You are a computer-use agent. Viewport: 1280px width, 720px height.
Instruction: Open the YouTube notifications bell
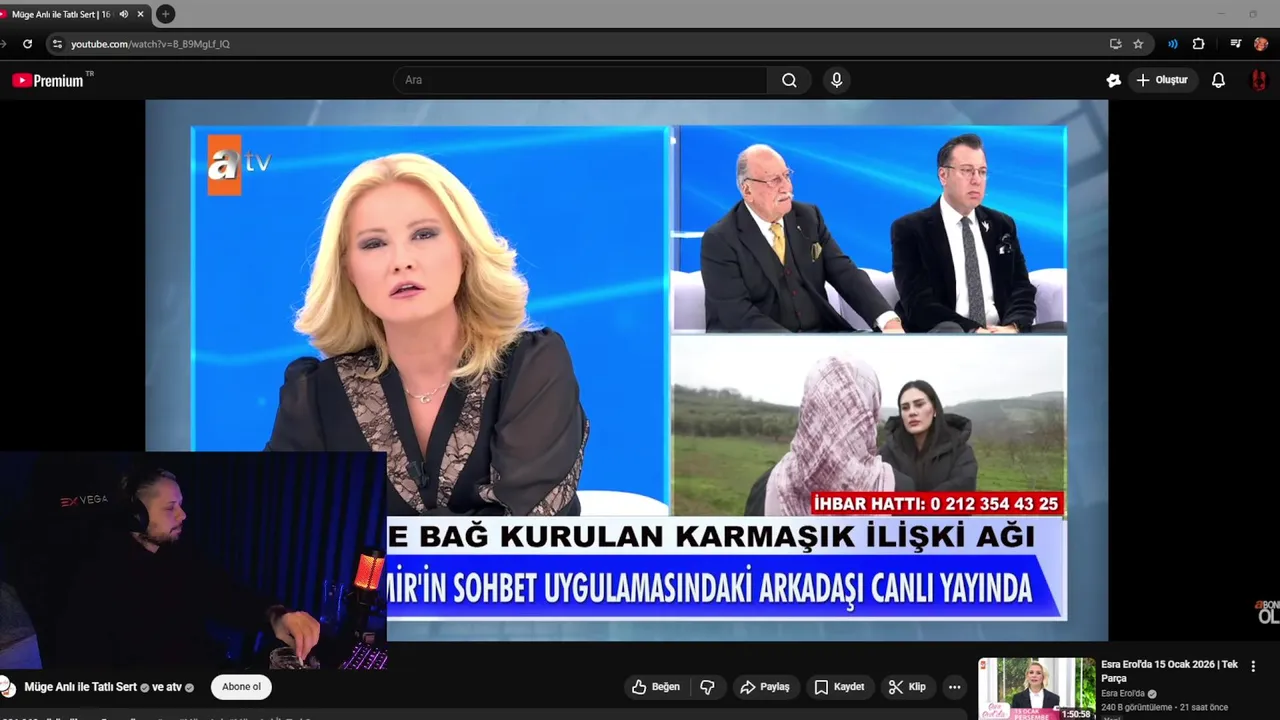[x=1218, y=80]
